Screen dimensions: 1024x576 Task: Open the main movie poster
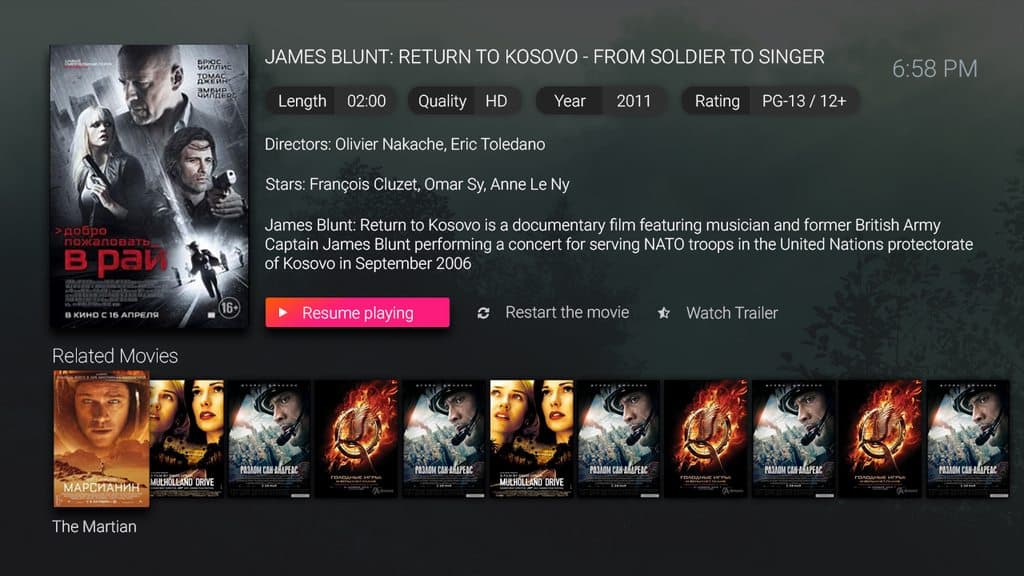tap(149, 186)
